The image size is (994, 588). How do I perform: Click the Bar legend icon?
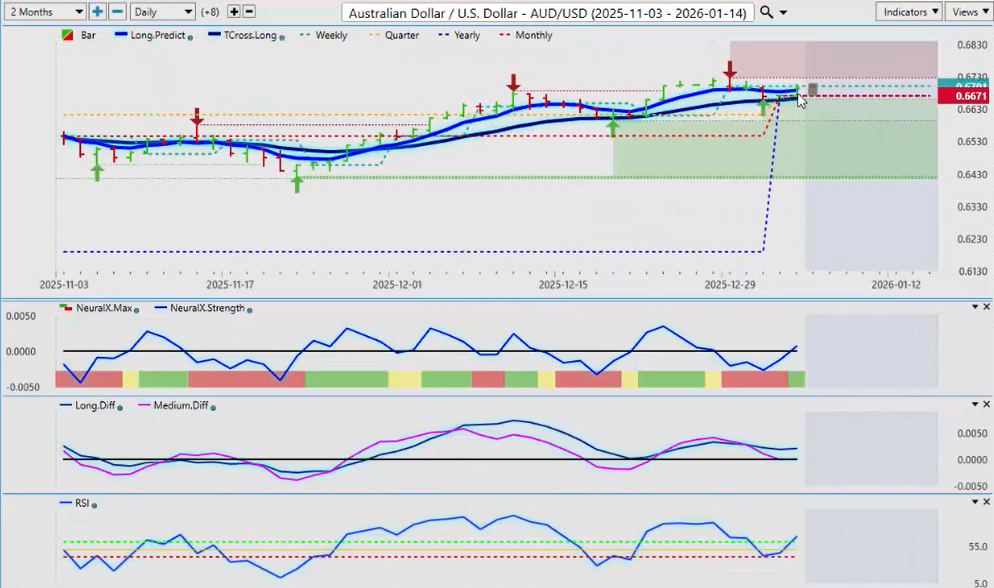(67, 35)
